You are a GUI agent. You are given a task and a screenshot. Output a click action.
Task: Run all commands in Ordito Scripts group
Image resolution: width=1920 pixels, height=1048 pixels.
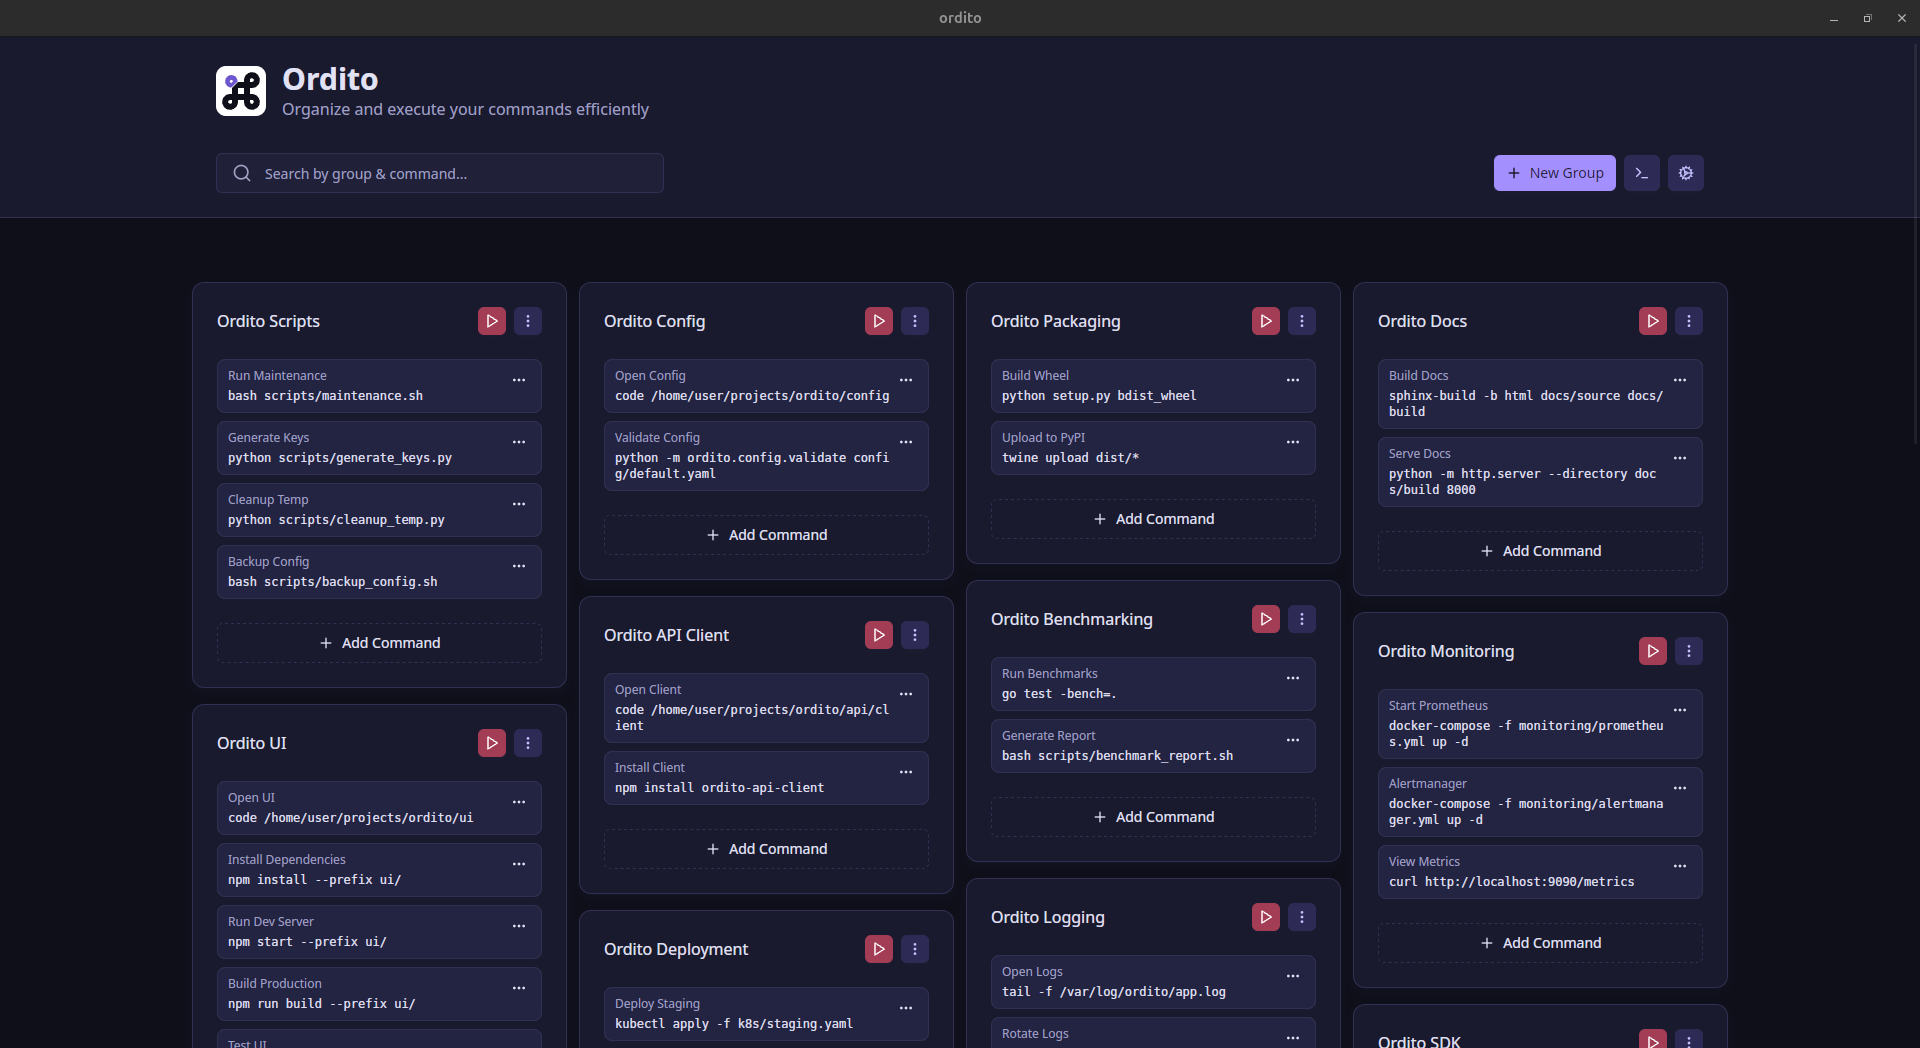pyautogui.click(x=492, y=321)
